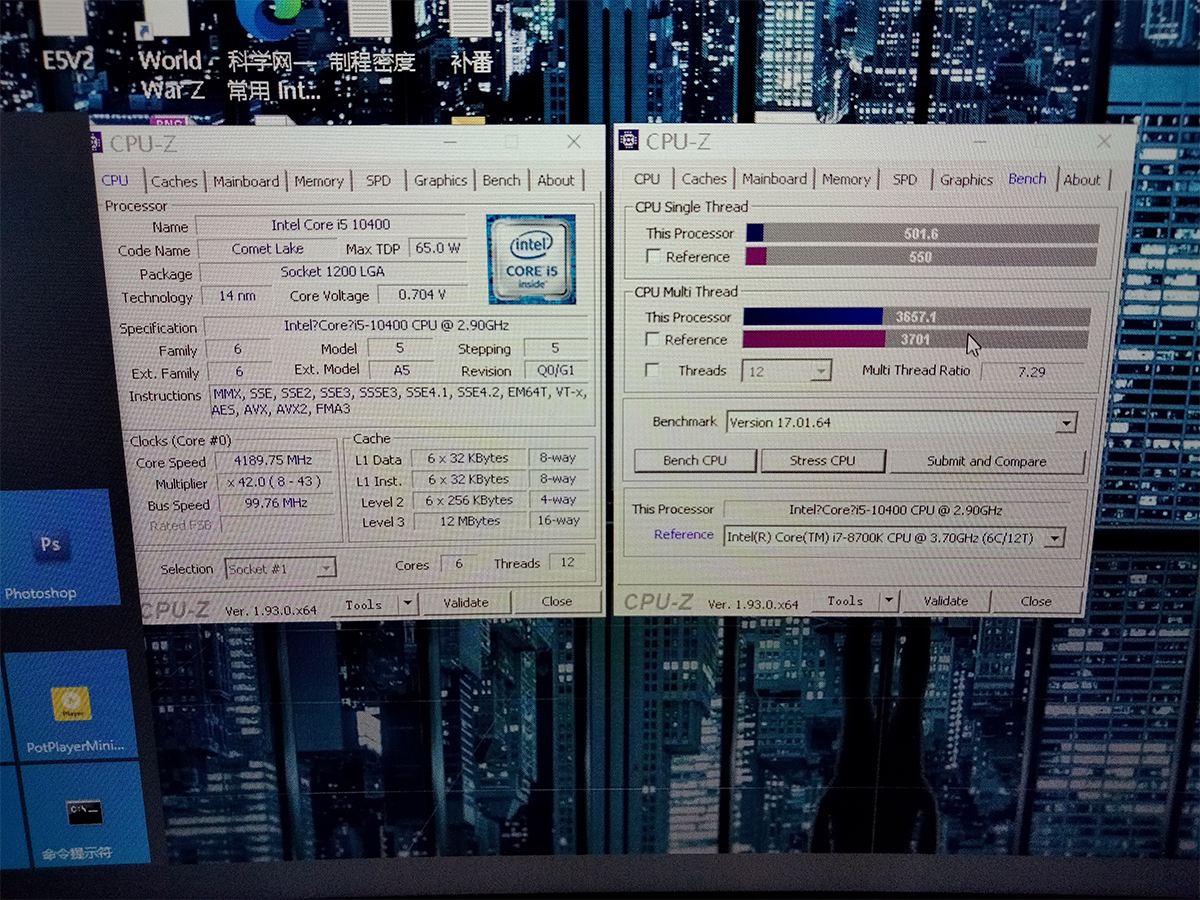This screenshot has width=1200, height=900.
Task: Launch the PotPlayerMini tile
Action: click(x=72, y=706)
